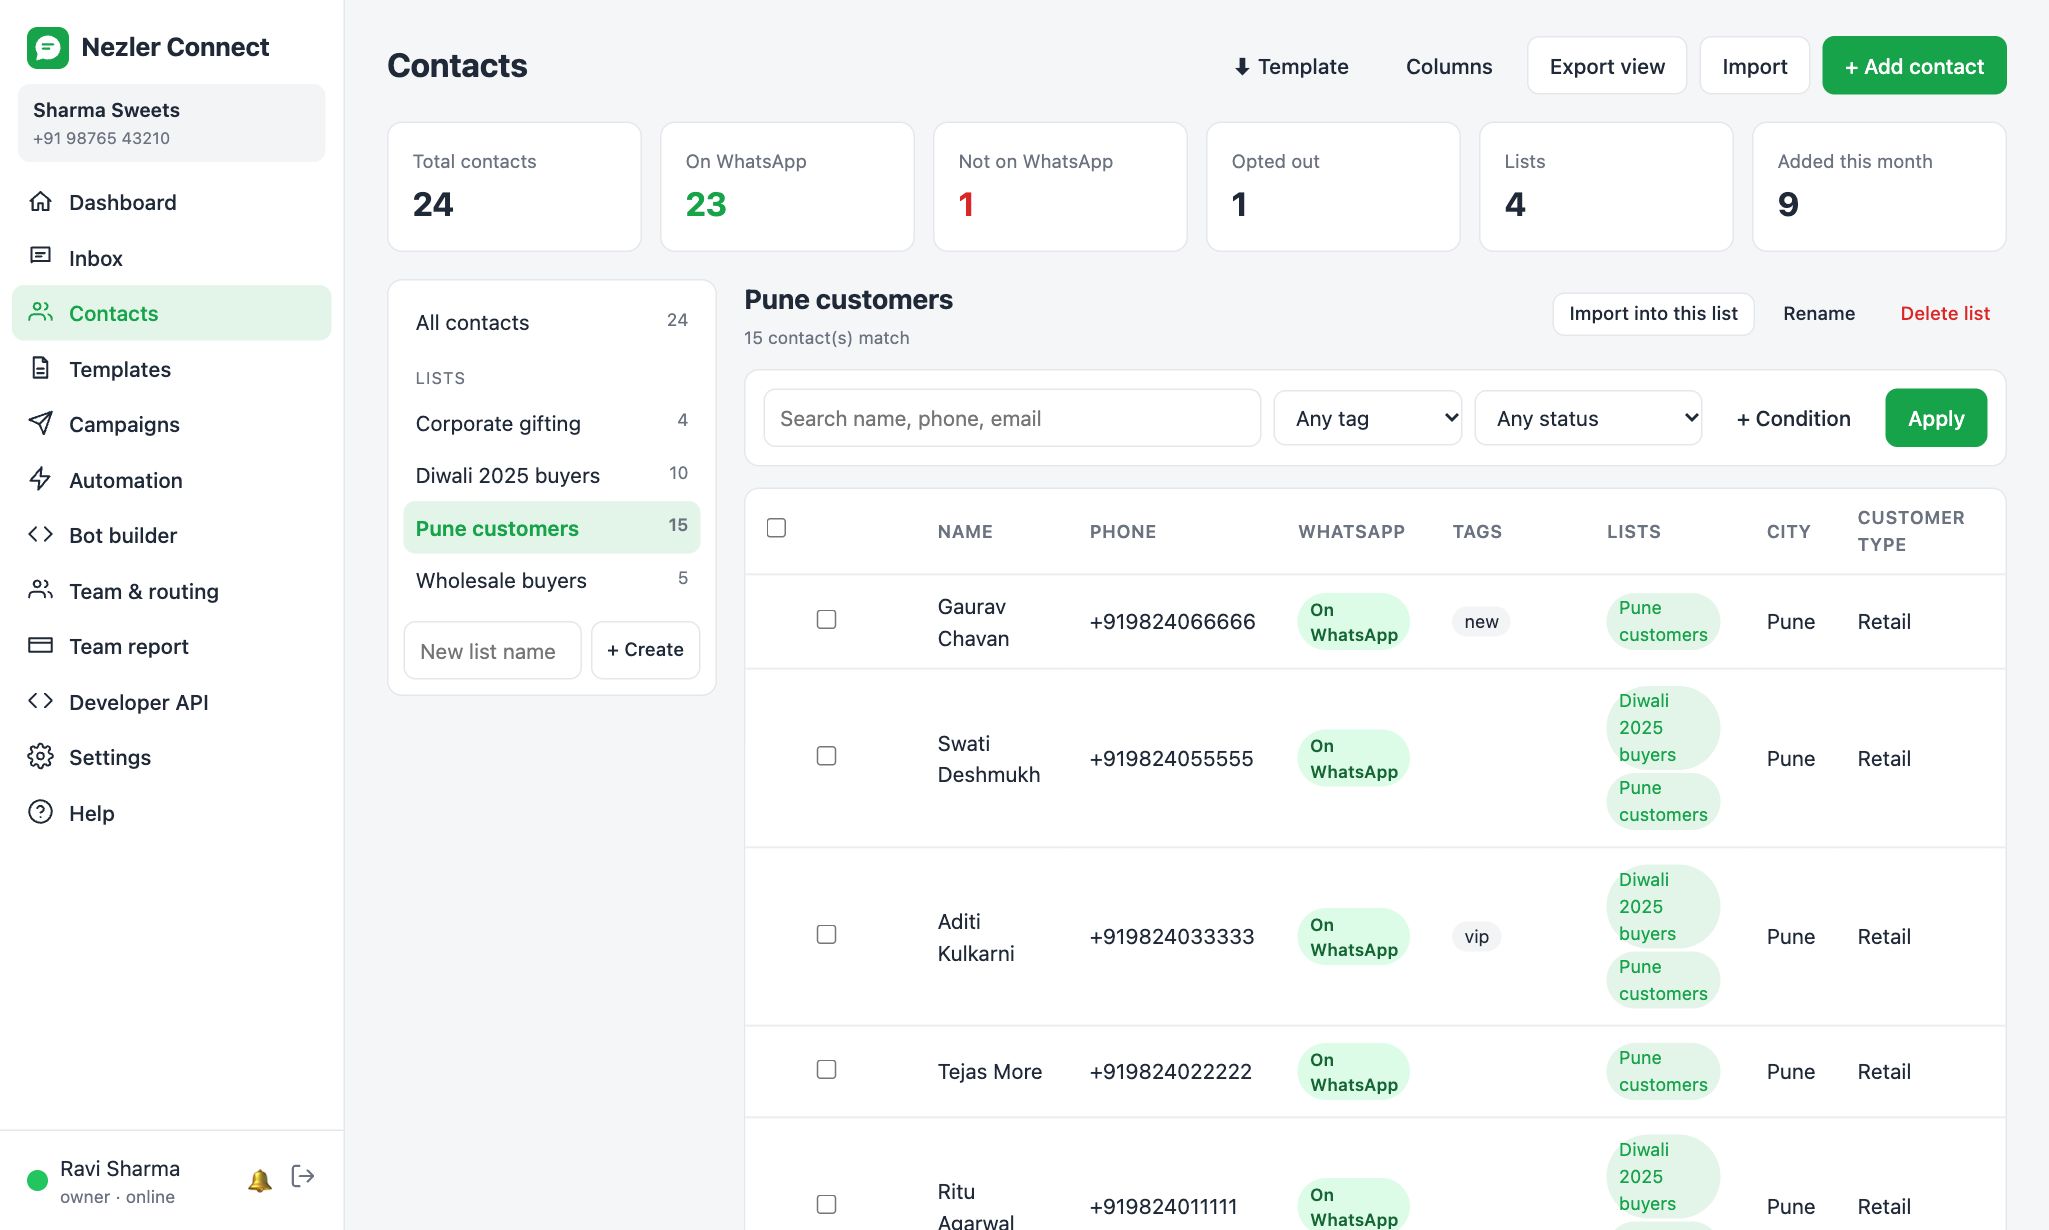This screenshot has height=1230, width=2049.
Task: Open Dashboard via its home icon
Action: click(40, 202)
